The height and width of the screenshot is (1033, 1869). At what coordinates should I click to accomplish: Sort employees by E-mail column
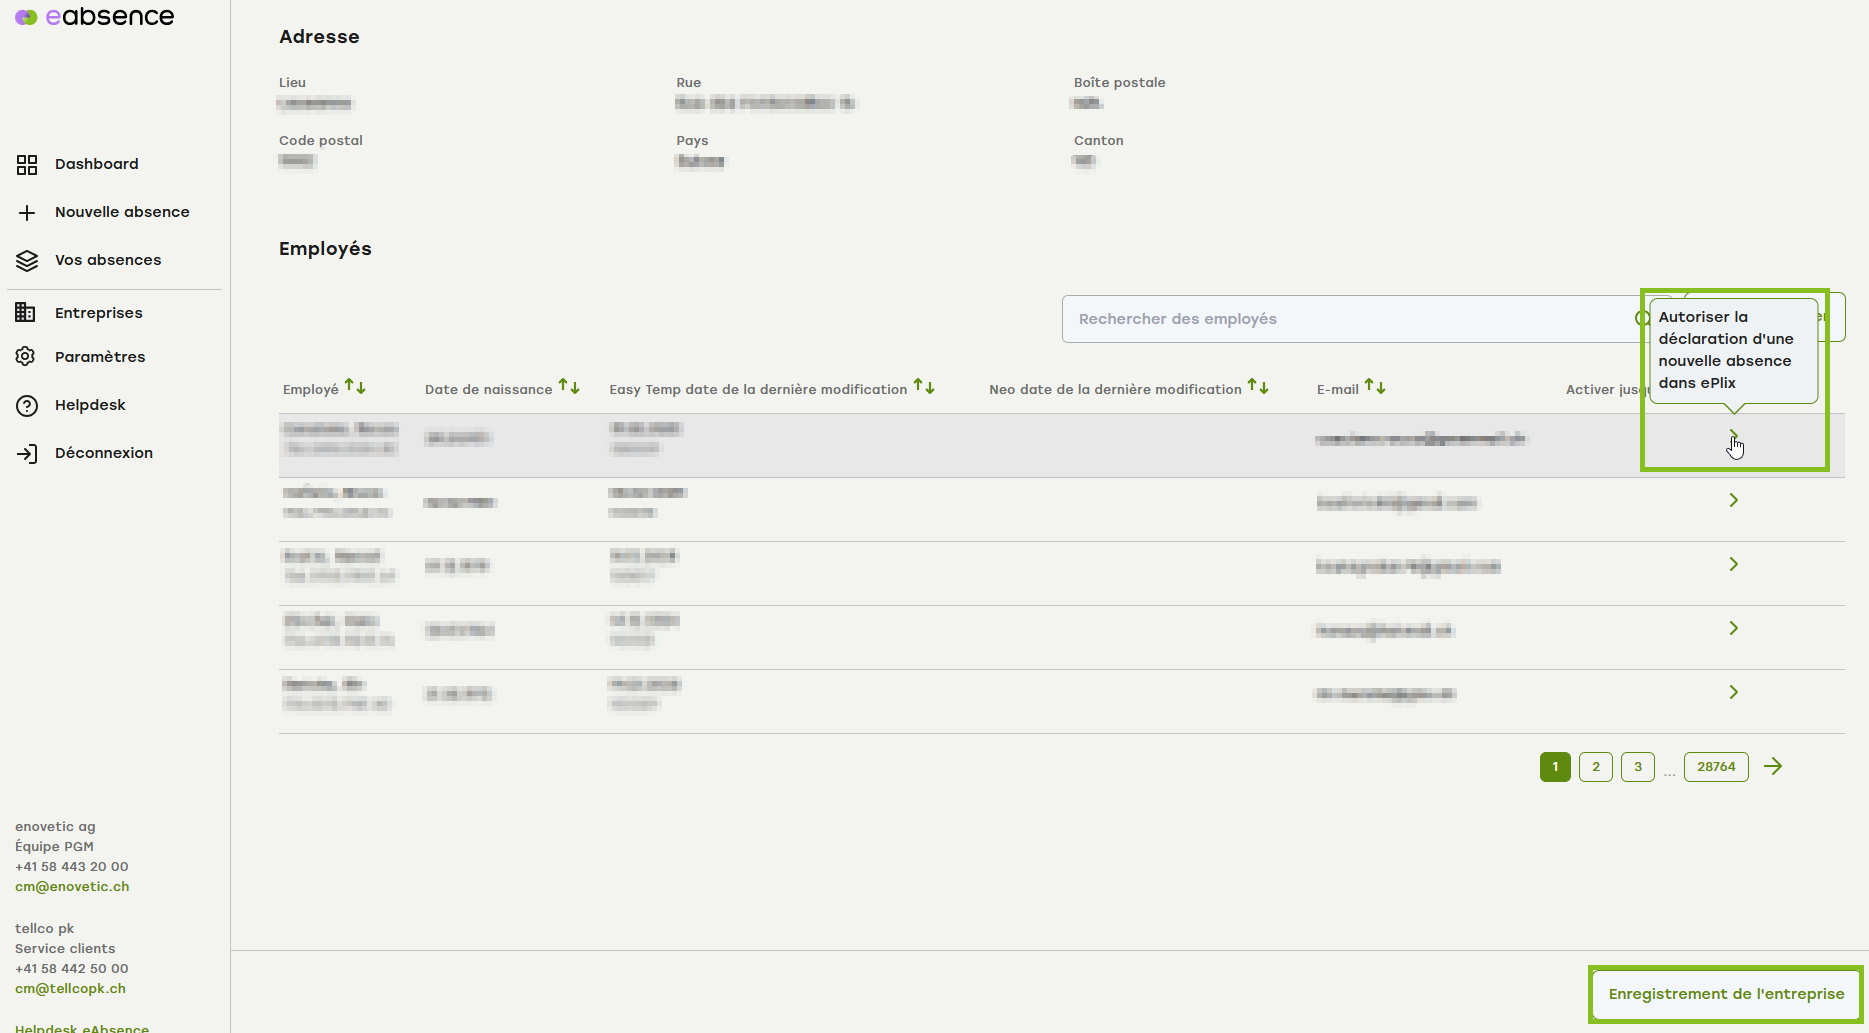pos(1375,387)
